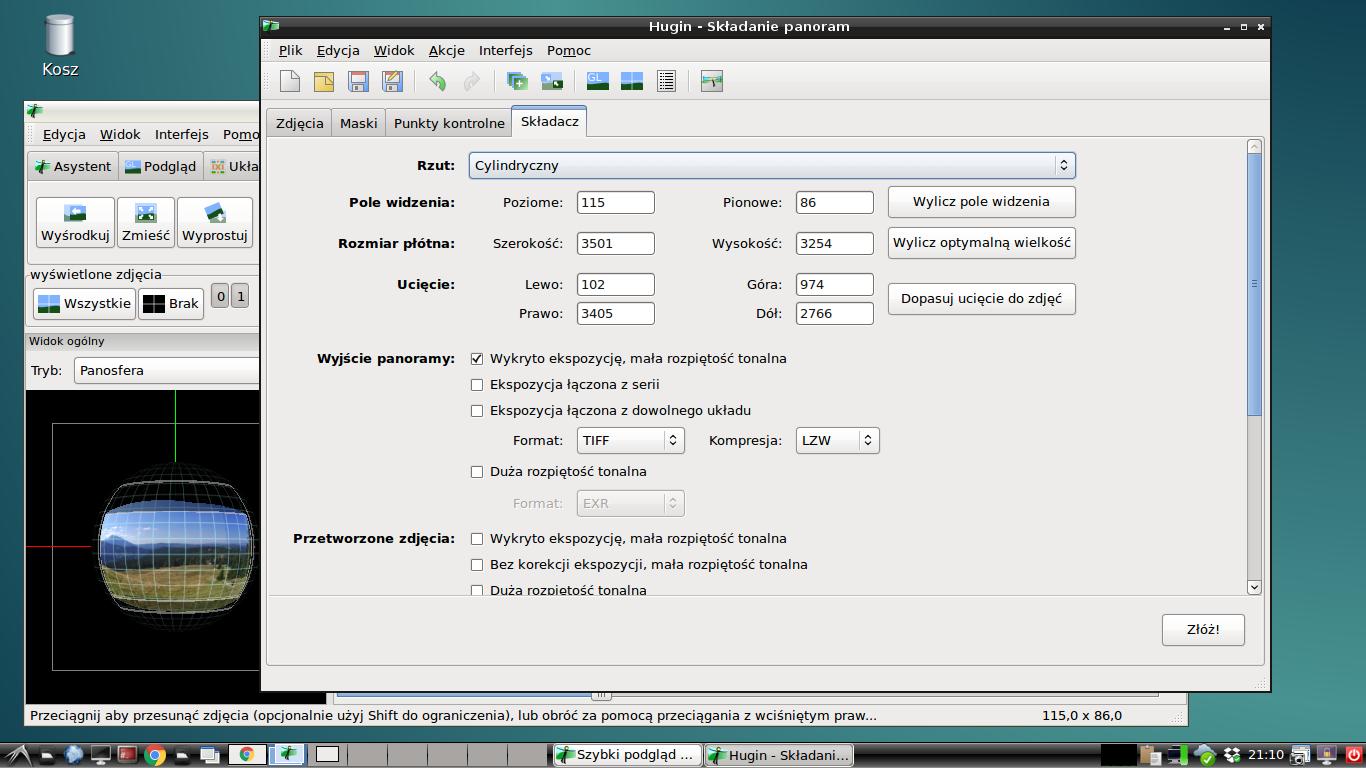This screenshot has height=768, width=1366.
Task: Switch to the Punkty kontrolne tab
Action: (449, 123)
